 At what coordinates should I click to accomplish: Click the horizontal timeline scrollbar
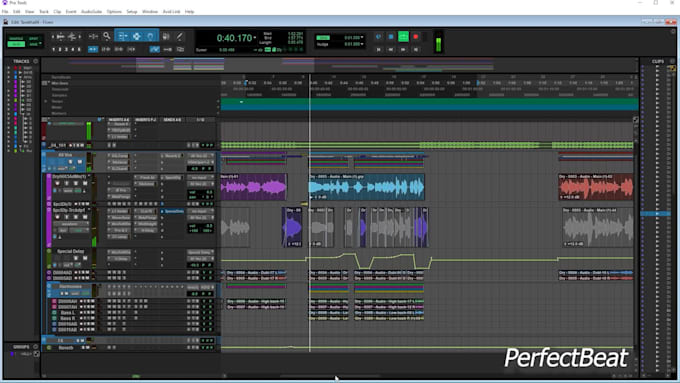coord(330,376)
